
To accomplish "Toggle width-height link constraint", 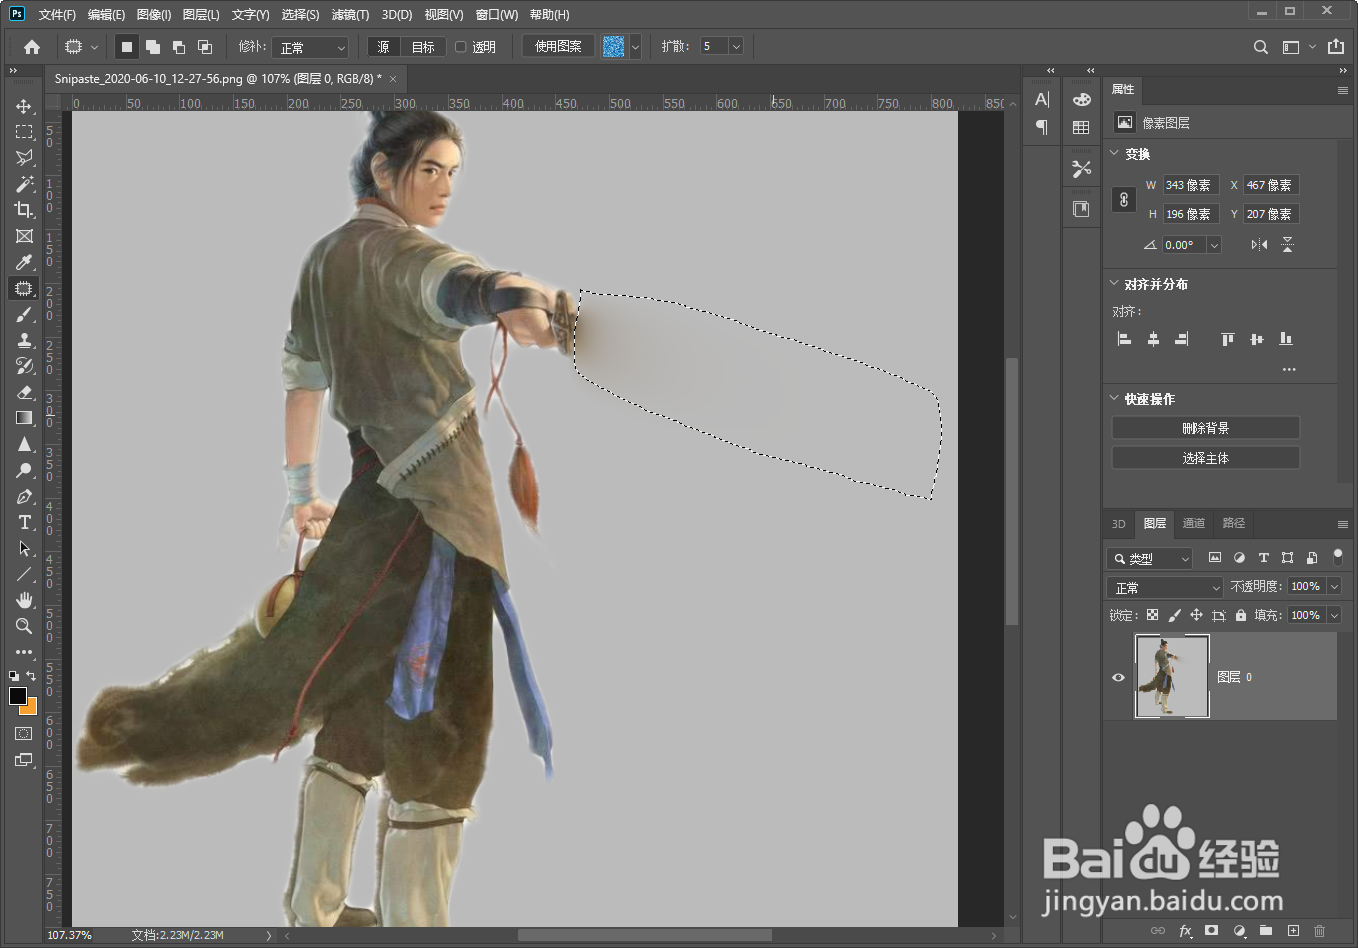I will [x=1124, y=199].
